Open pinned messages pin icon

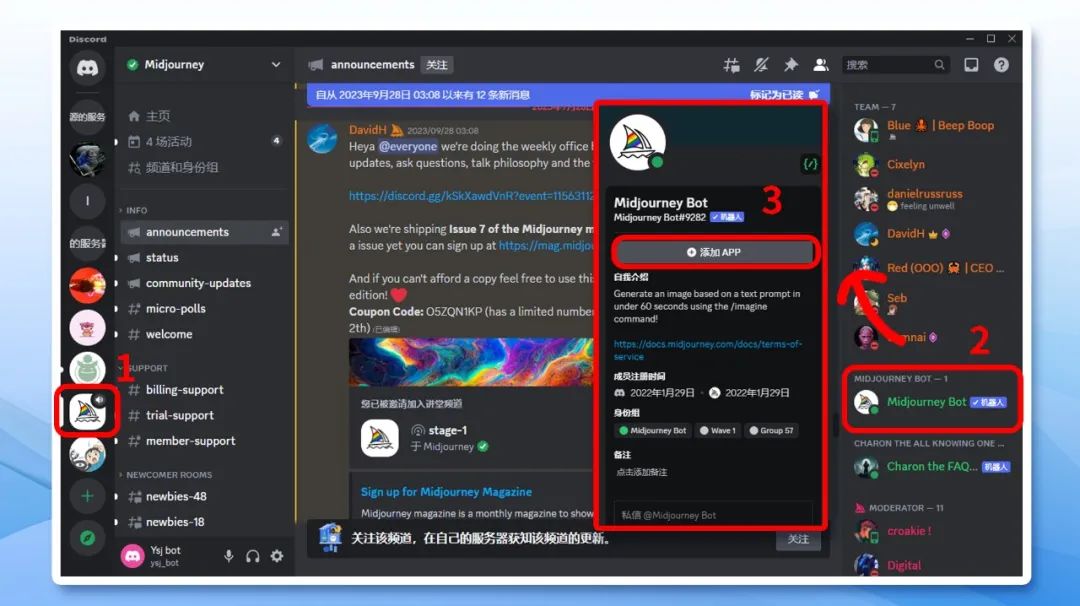(791, 65)
